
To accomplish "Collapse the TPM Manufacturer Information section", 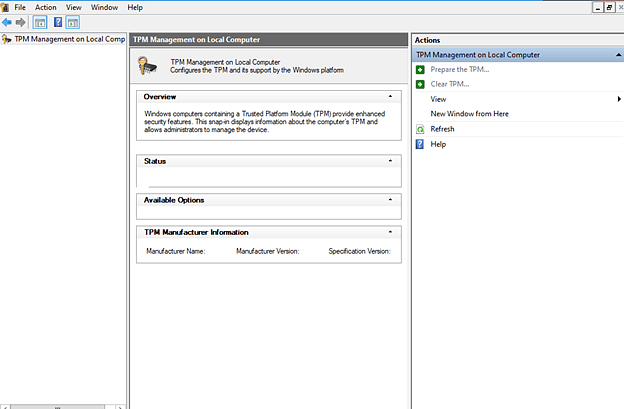I will pos(390,232).
